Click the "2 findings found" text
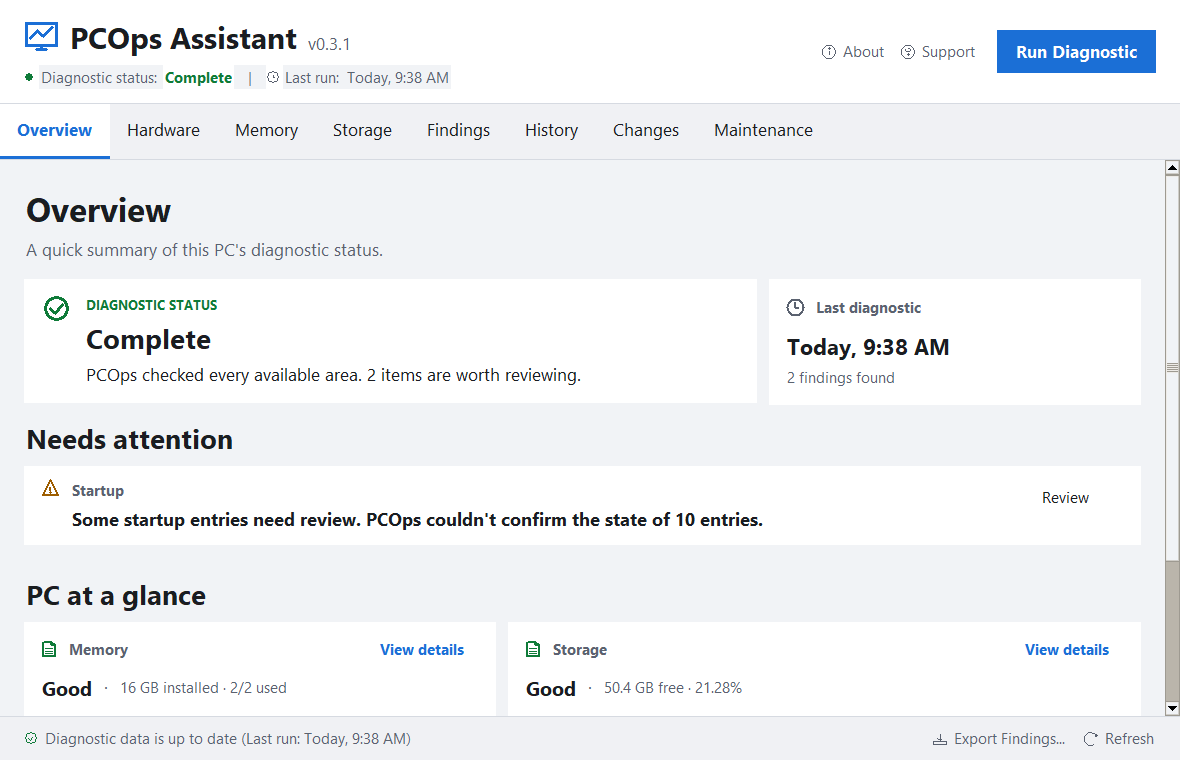Image resolution: width=1180 pixels, height=760 pixels. coord(841,378)
